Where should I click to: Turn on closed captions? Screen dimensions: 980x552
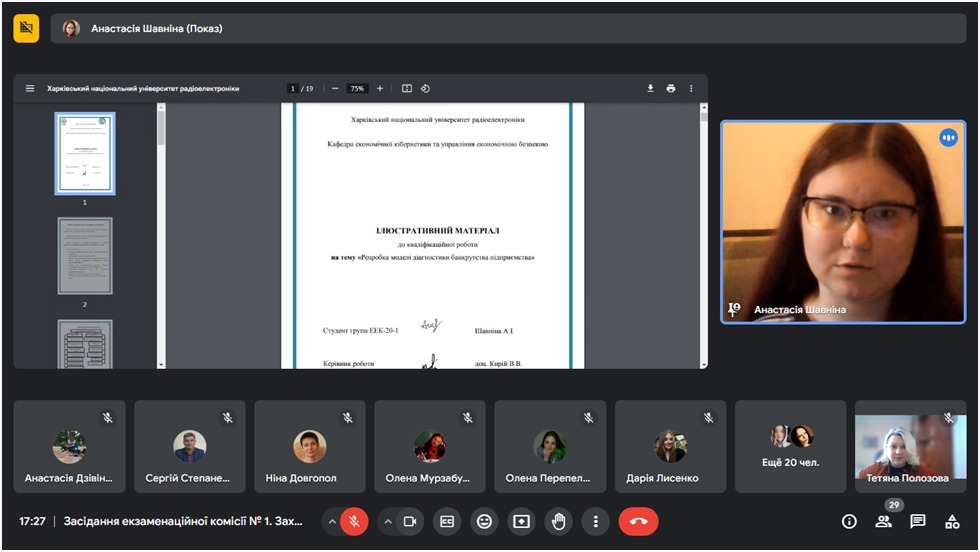pyautogui.click(x=447, y=521)
